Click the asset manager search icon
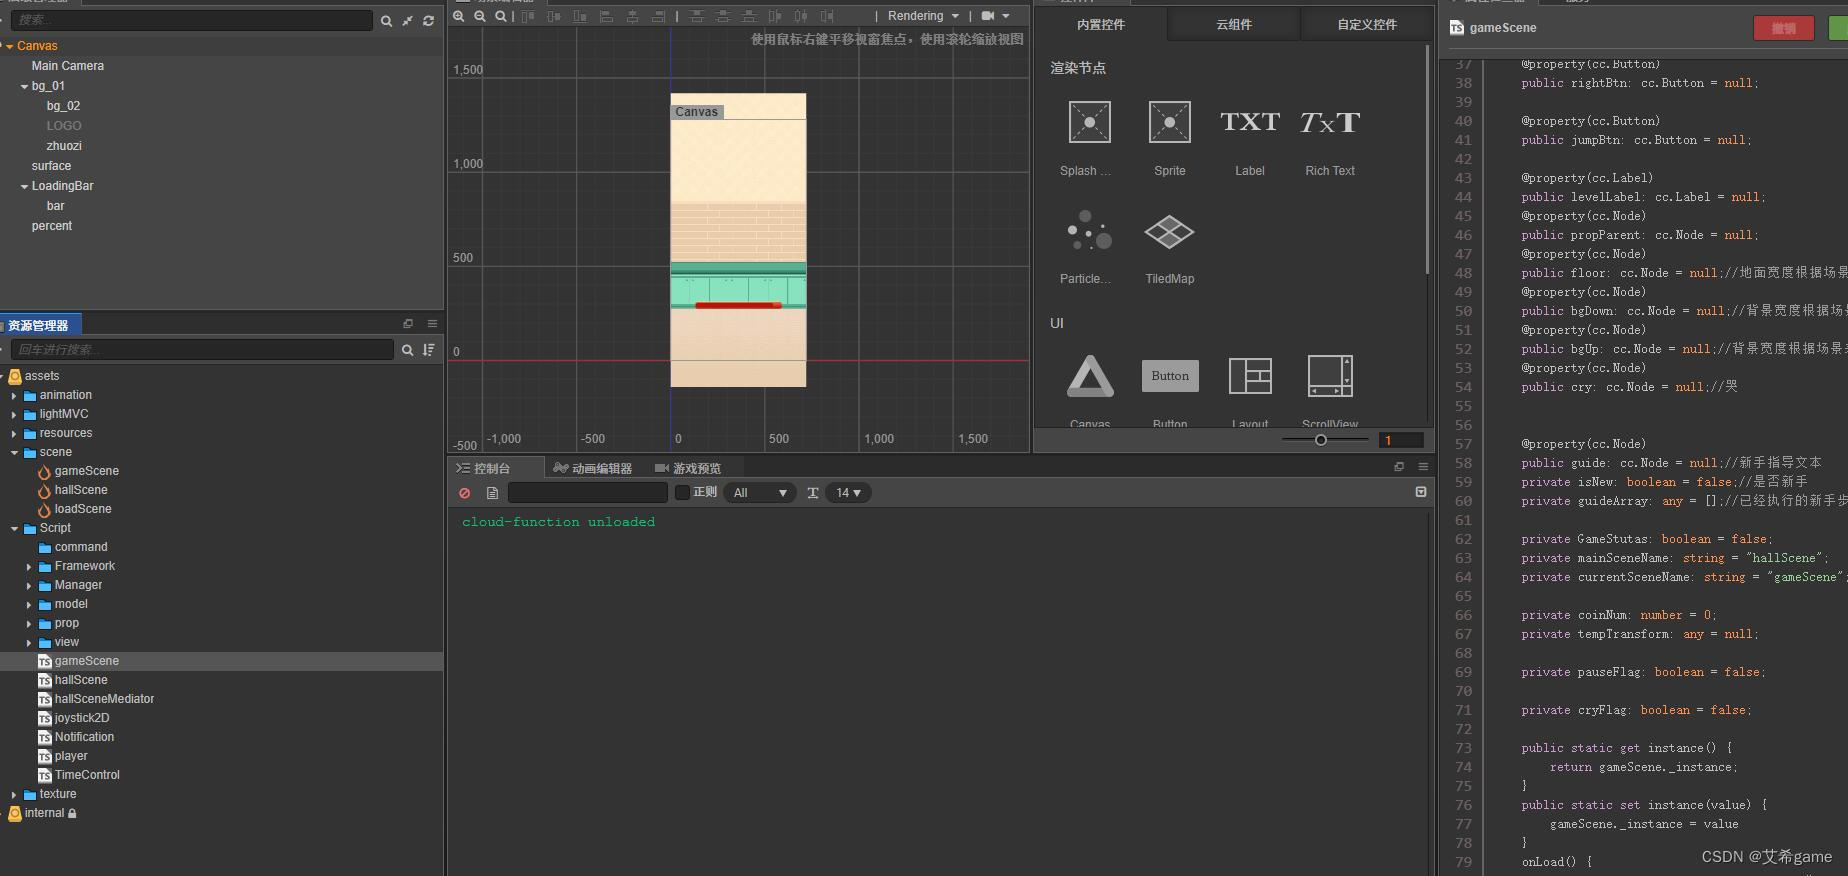This screenshot has width=1848, height=876. [407, 350]
